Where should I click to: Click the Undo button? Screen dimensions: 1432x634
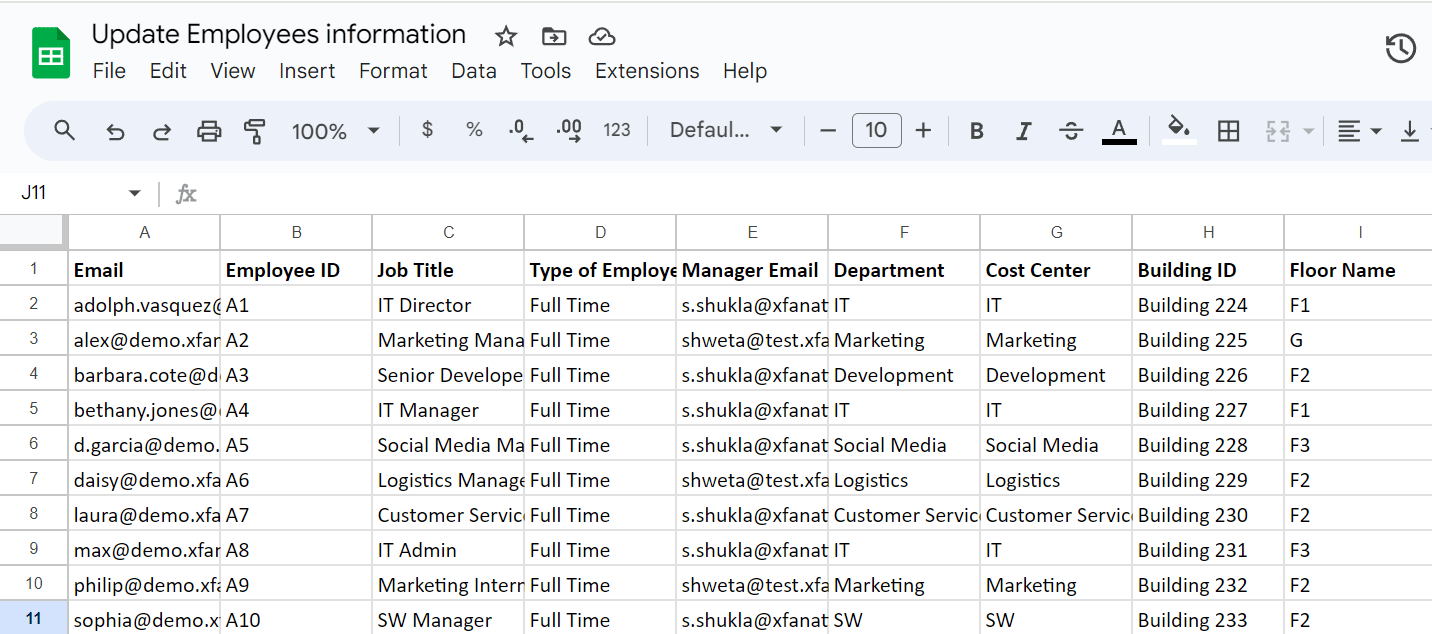click(x=113, y=130)
